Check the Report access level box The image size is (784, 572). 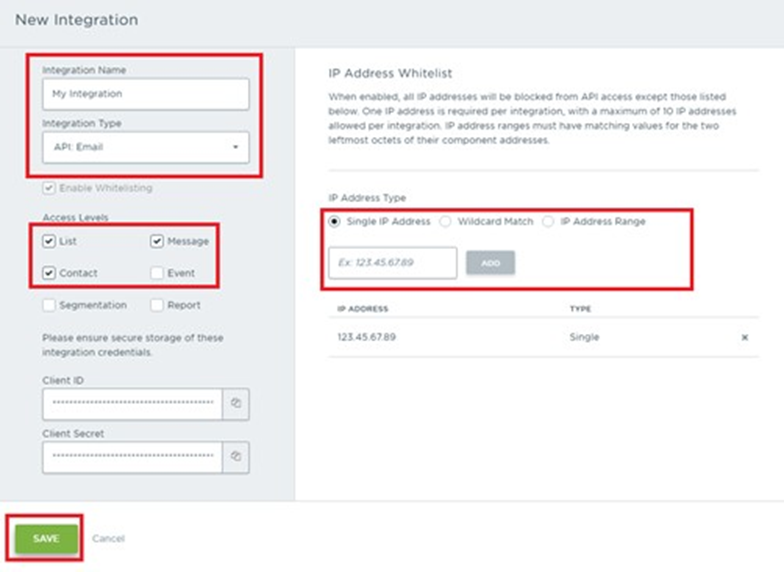click(x=158, y=305)
